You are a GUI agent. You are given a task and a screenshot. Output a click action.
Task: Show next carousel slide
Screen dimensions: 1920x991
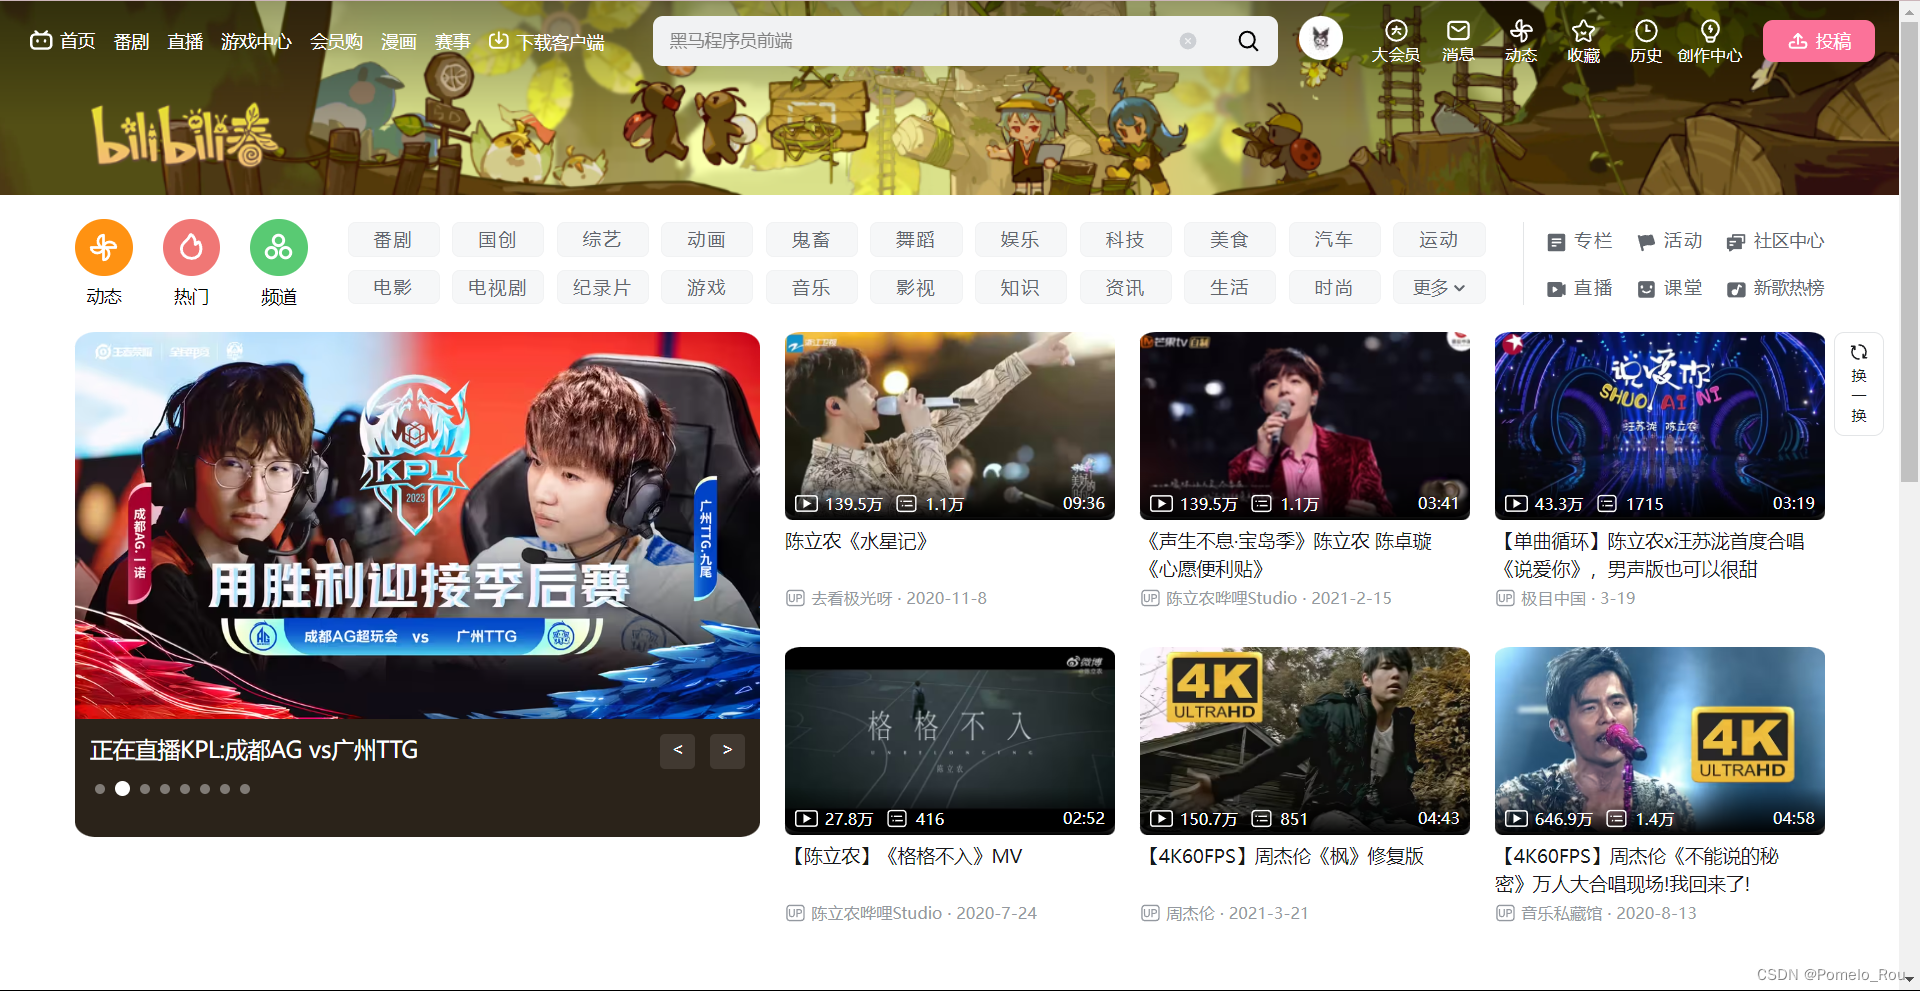[x=727, y=750]
